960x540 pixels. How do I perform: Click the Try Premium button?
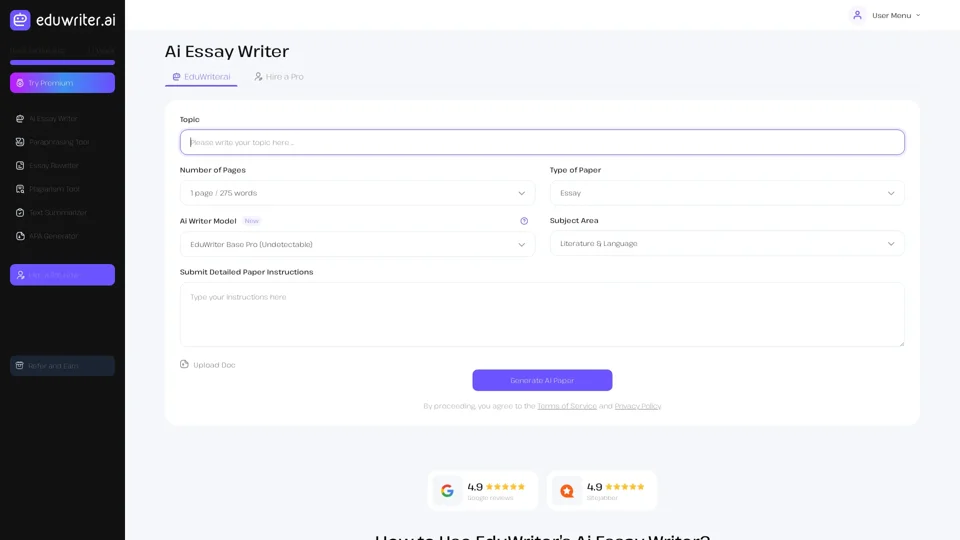(x=62, y=83)
